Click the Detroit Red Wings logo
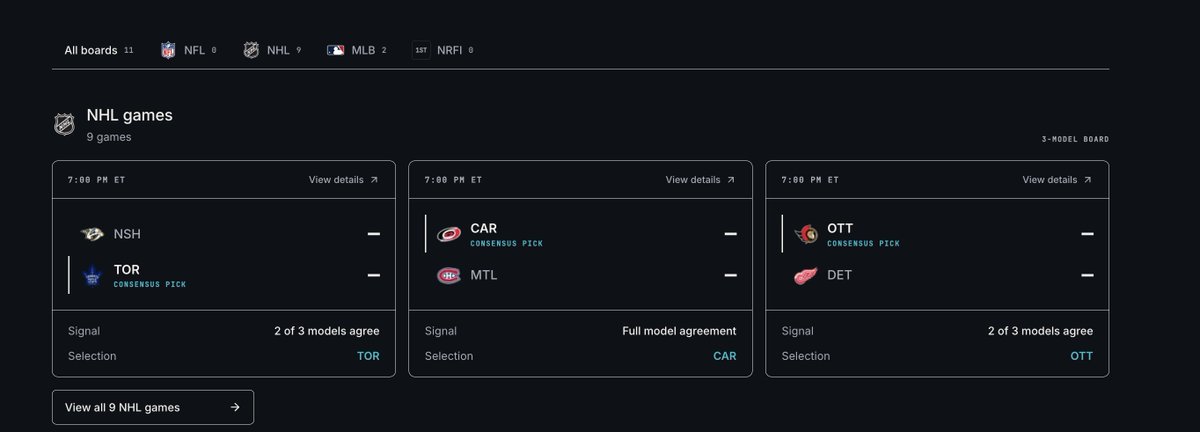 tap(806, 275)
